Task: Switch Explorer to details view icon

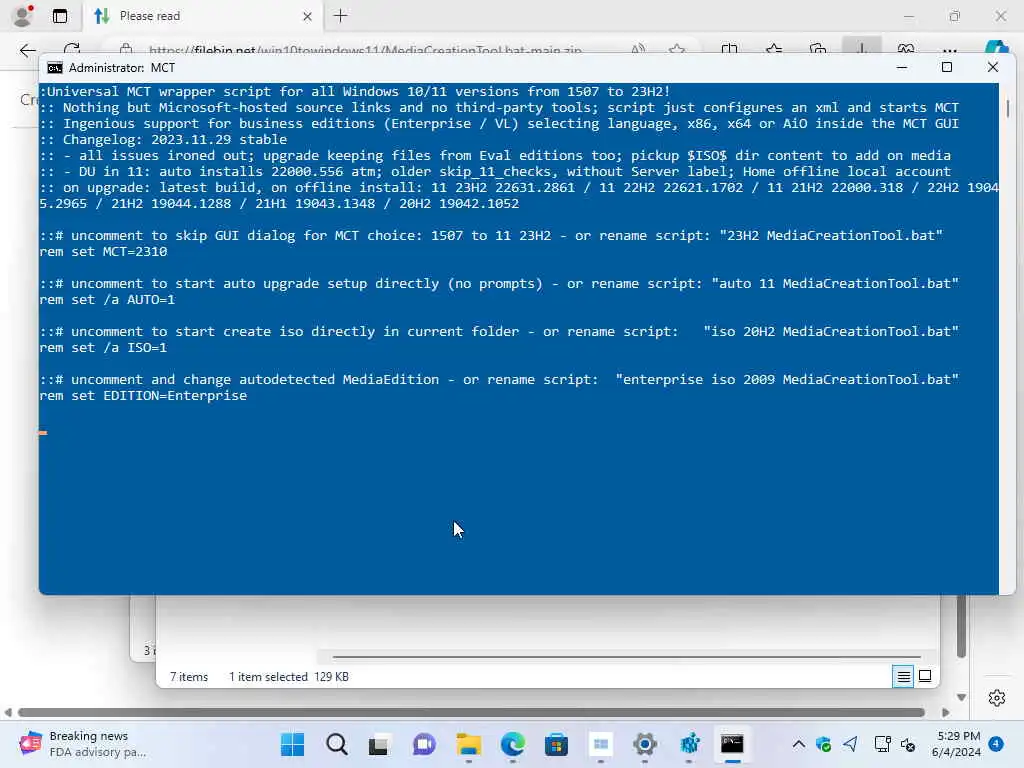Action: [x=903, y=677]
